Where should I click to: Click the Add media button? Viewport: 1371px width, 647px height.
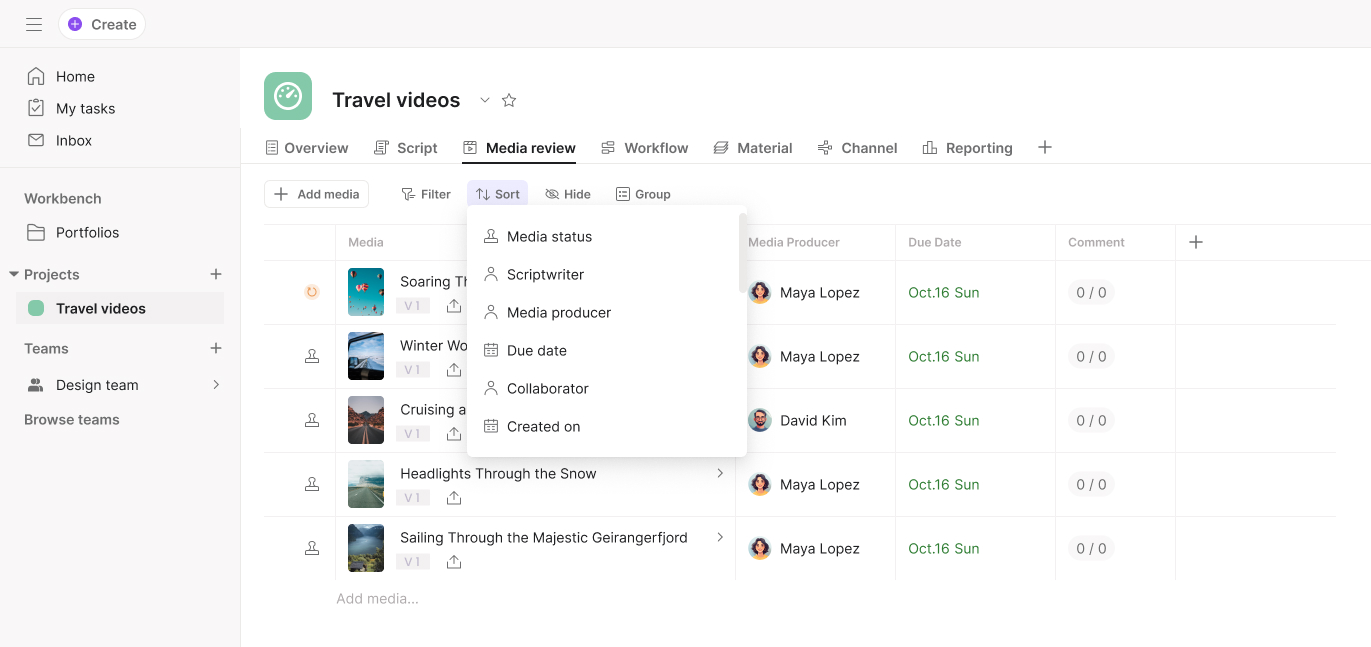(x=316, y=194)
